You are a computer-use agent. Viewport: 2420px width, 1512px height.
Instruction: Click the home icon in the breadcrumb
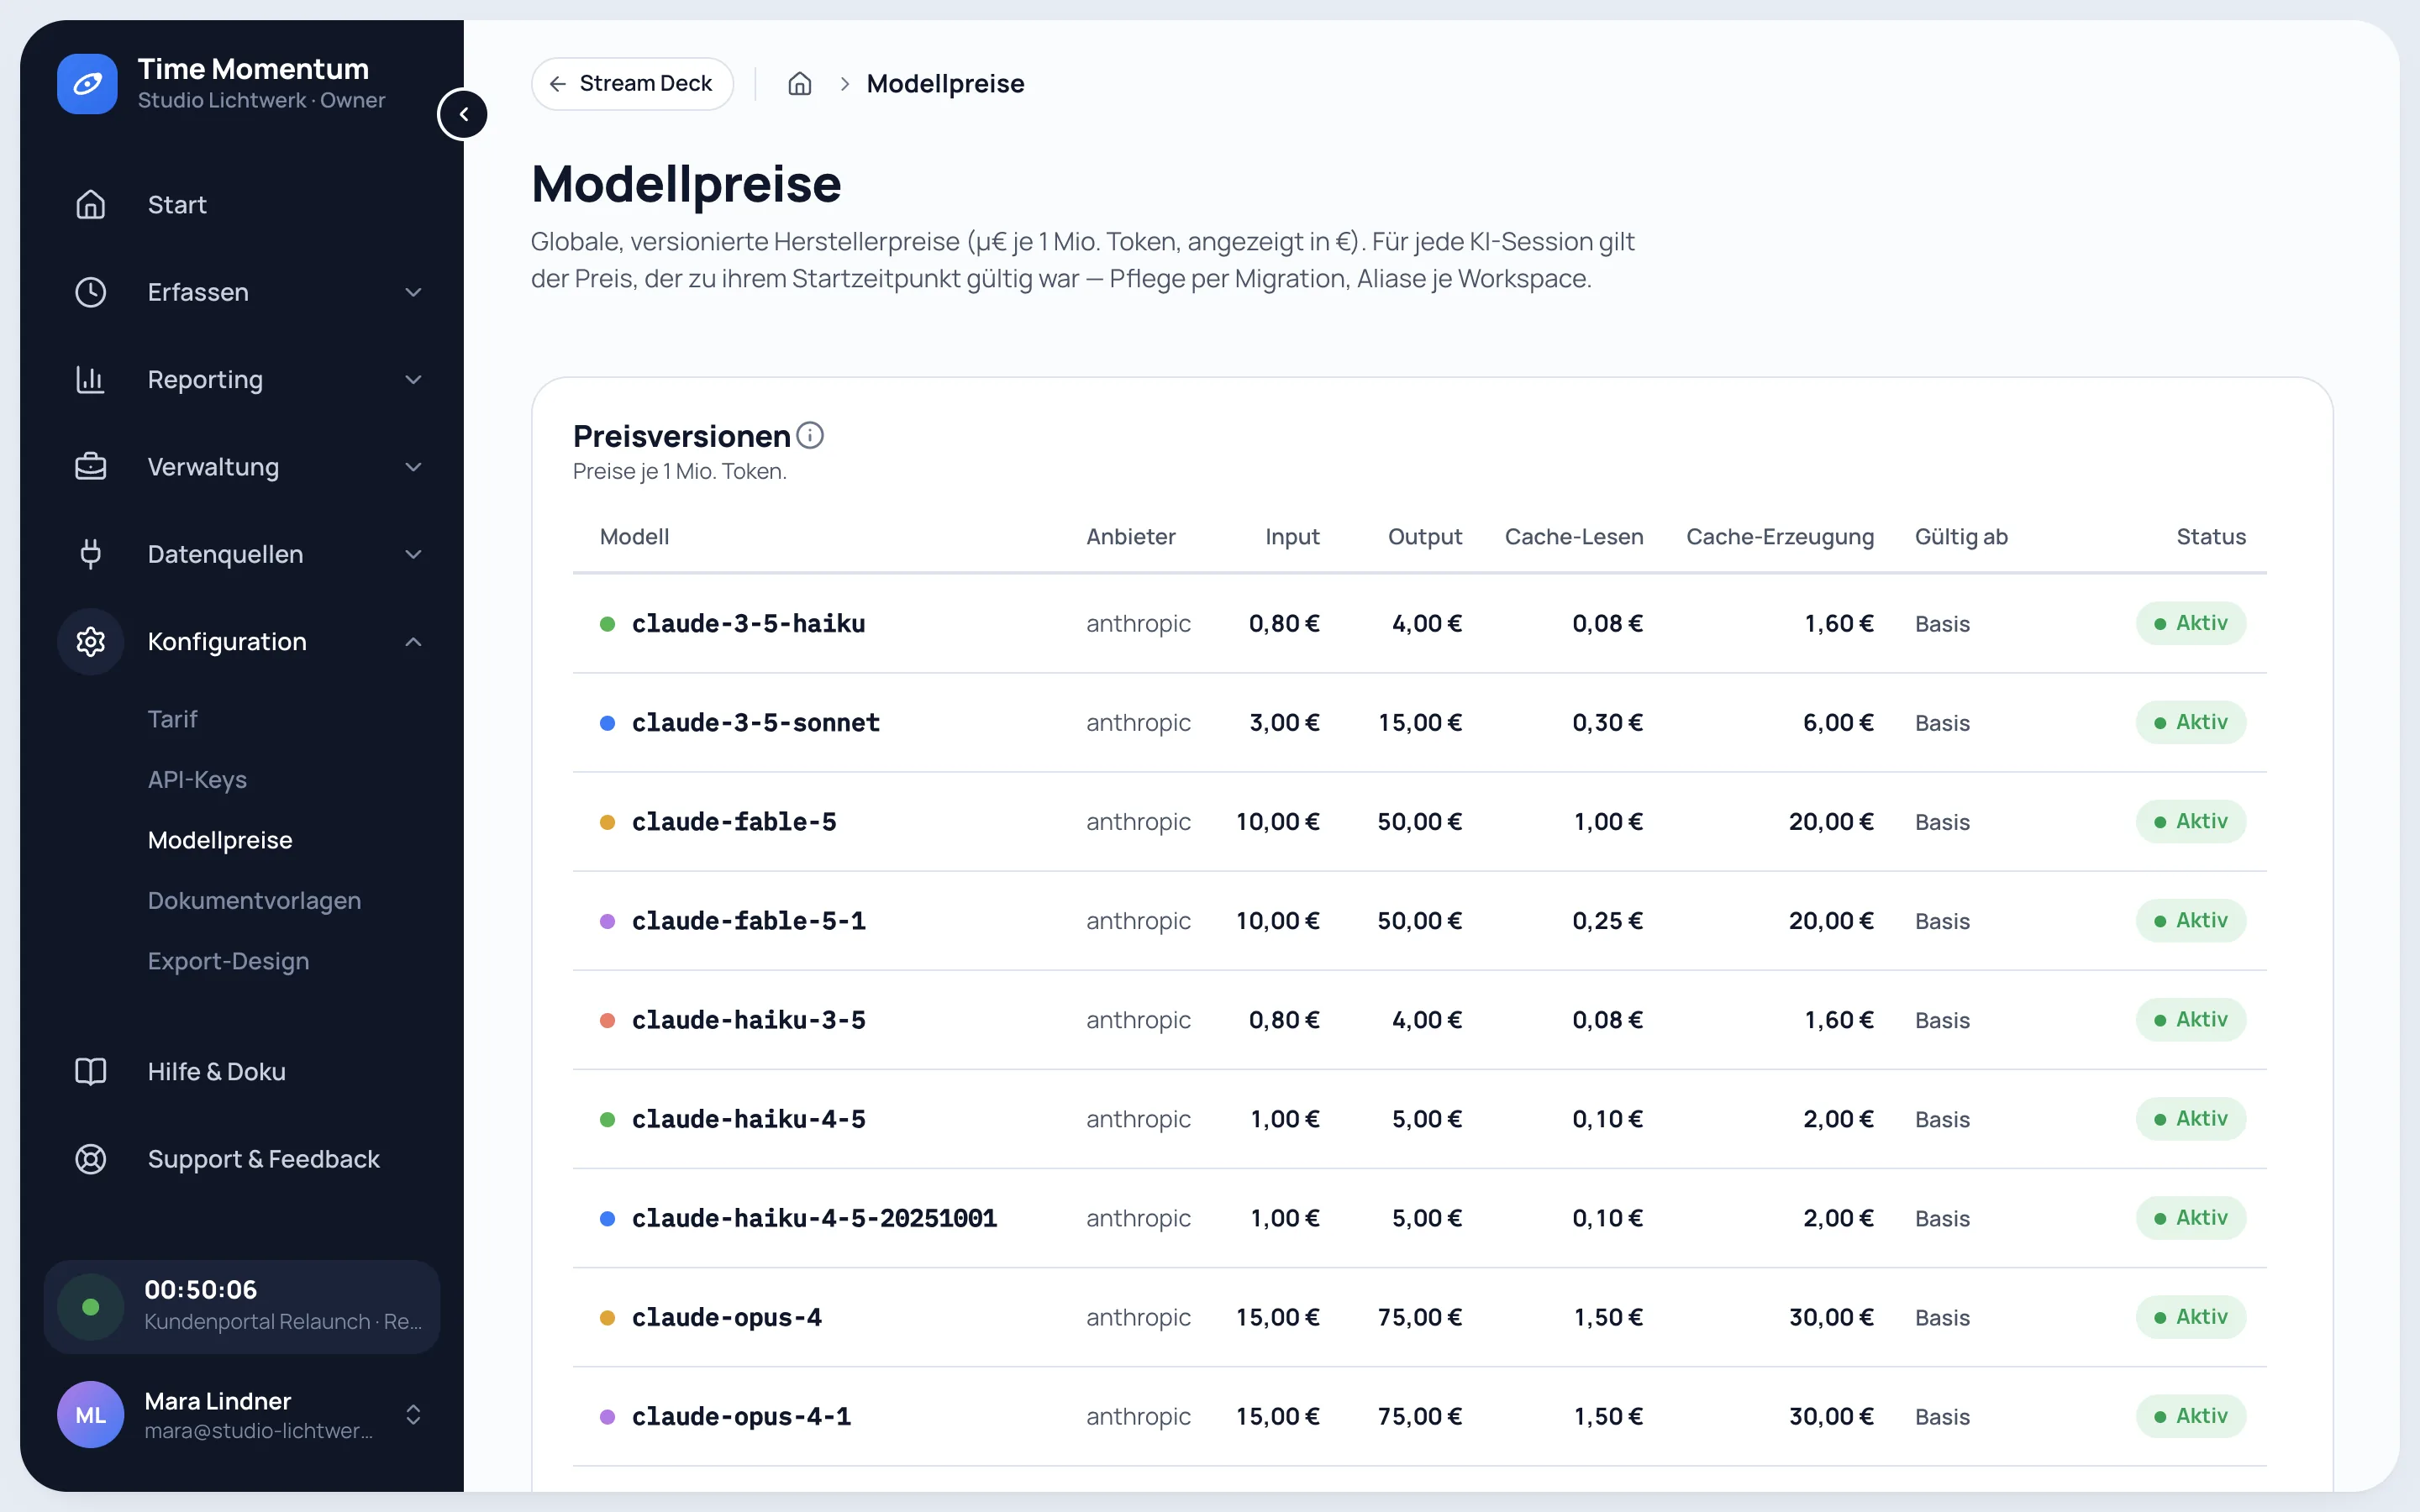[x=800, y=84]
